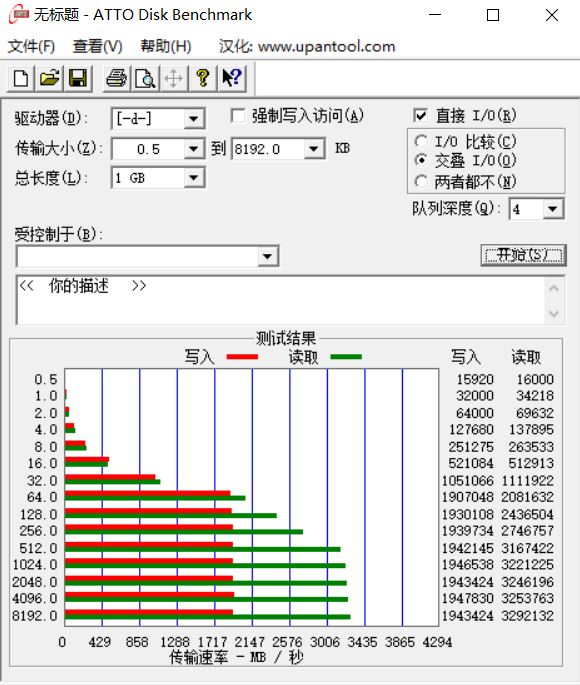
Task: Start the benchmark with 开始(S) button
Action: point(523,255)
